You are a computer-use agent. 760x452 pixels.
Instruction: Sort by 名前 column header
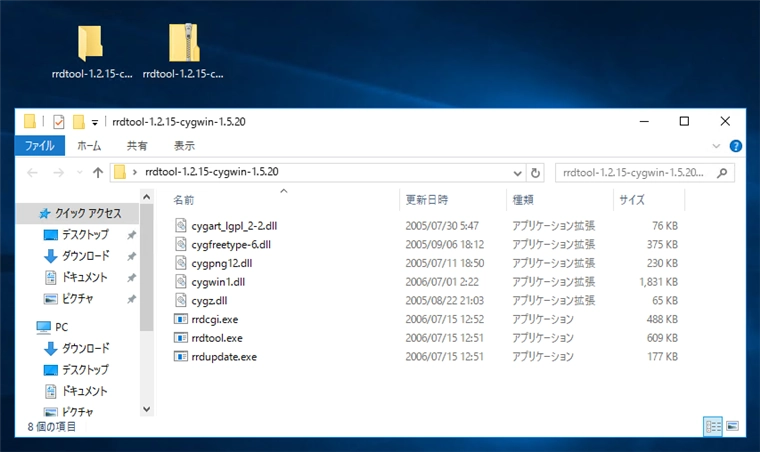tap(184, 200)
